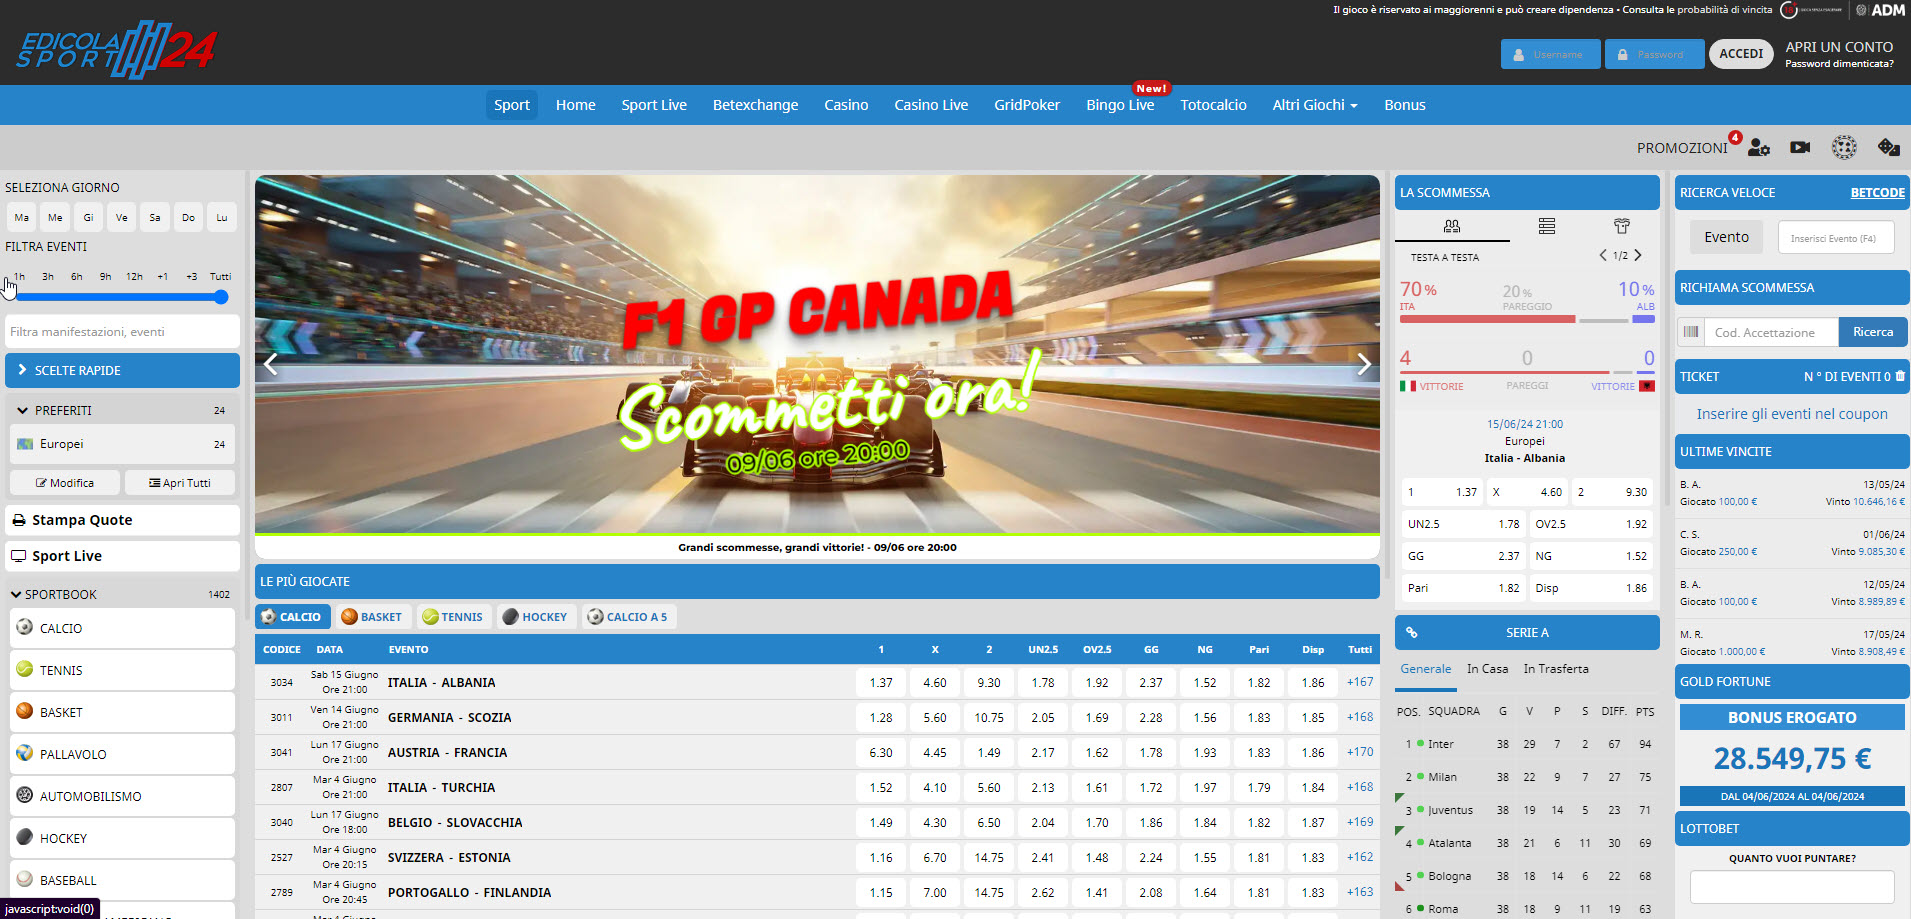Show all markets +170 for Austria - Francia
The height and width of the screenshot is (919, 1911).
tap(1360, 752)
